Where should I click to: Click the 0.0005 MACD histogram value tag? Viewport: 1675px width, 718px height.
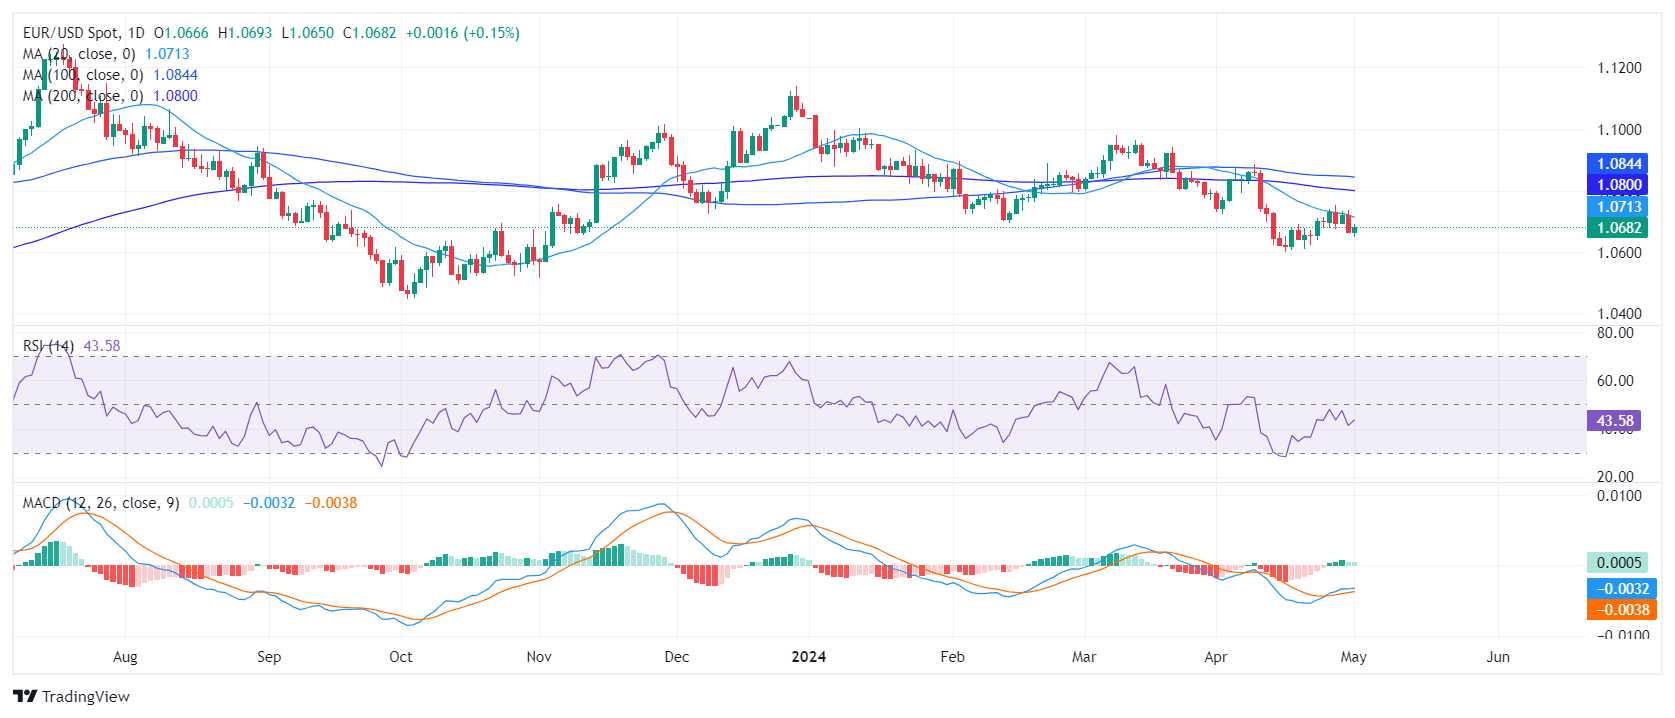pos(1616,563)
